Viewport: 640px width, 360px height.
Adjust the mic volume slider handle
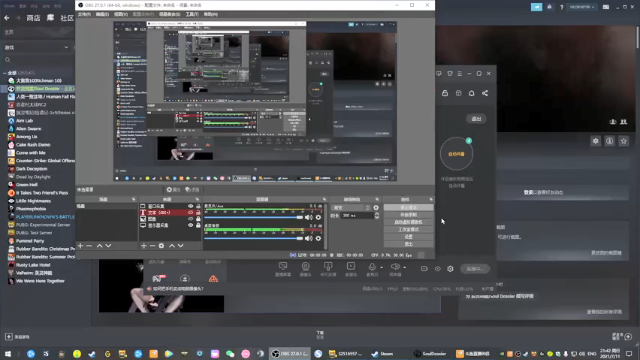(x=300, y=218)
